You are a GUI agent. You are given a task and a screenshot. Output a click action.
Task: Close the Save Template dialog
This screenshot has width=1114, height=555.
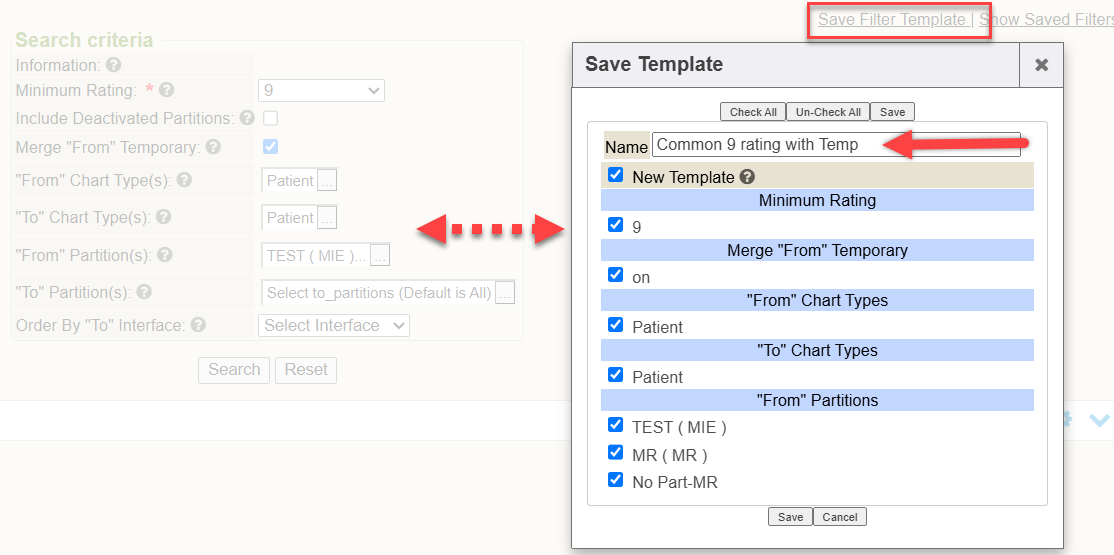(x=1042, y=65)
